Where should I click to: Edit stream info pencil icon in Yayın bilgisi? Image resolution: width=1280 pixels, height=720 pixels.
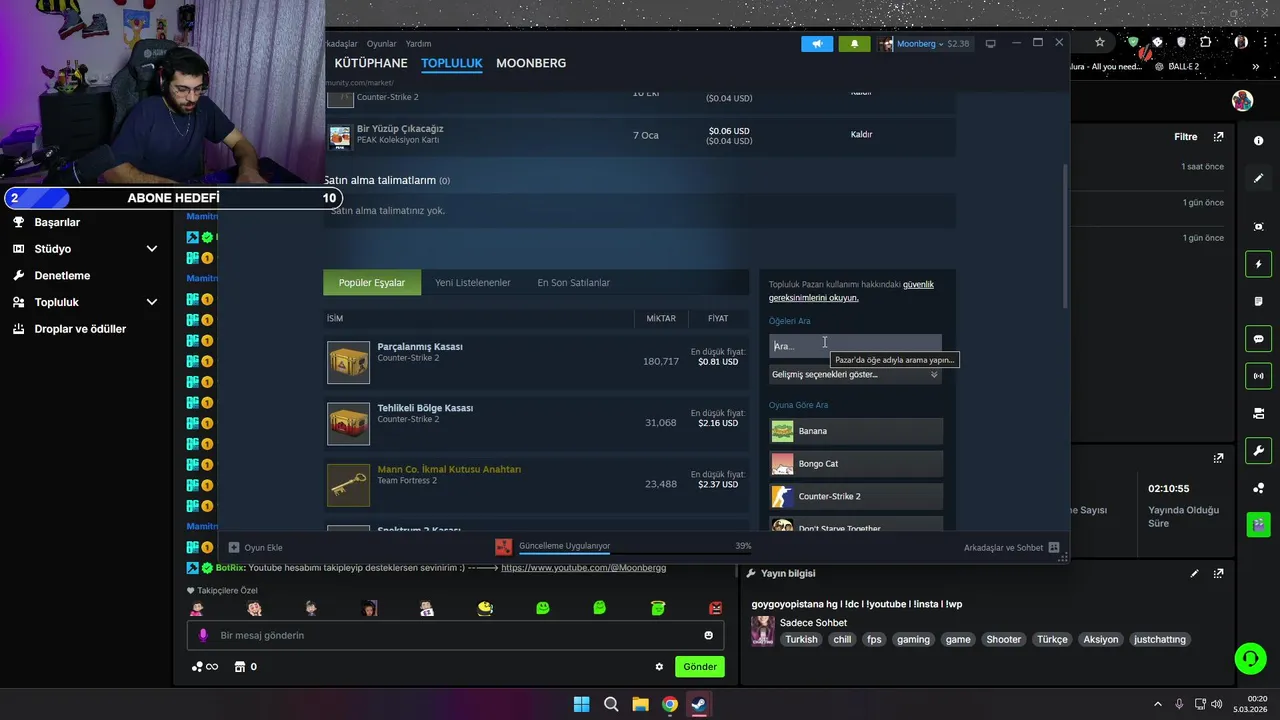1194,574
